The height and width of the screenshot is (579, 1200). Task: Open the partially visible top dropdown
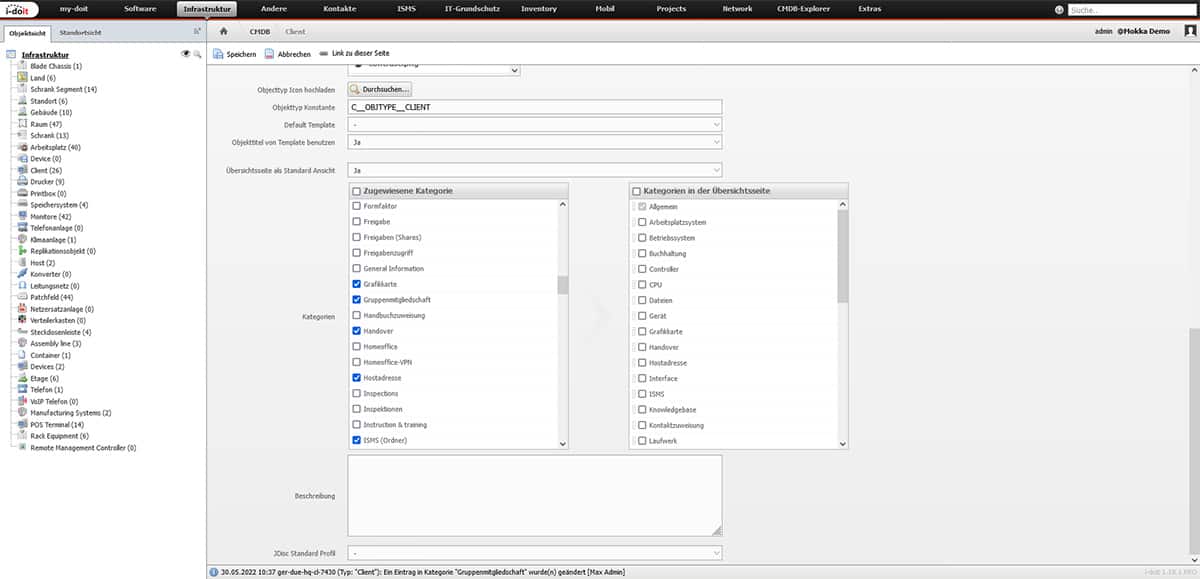coord(435,70)
